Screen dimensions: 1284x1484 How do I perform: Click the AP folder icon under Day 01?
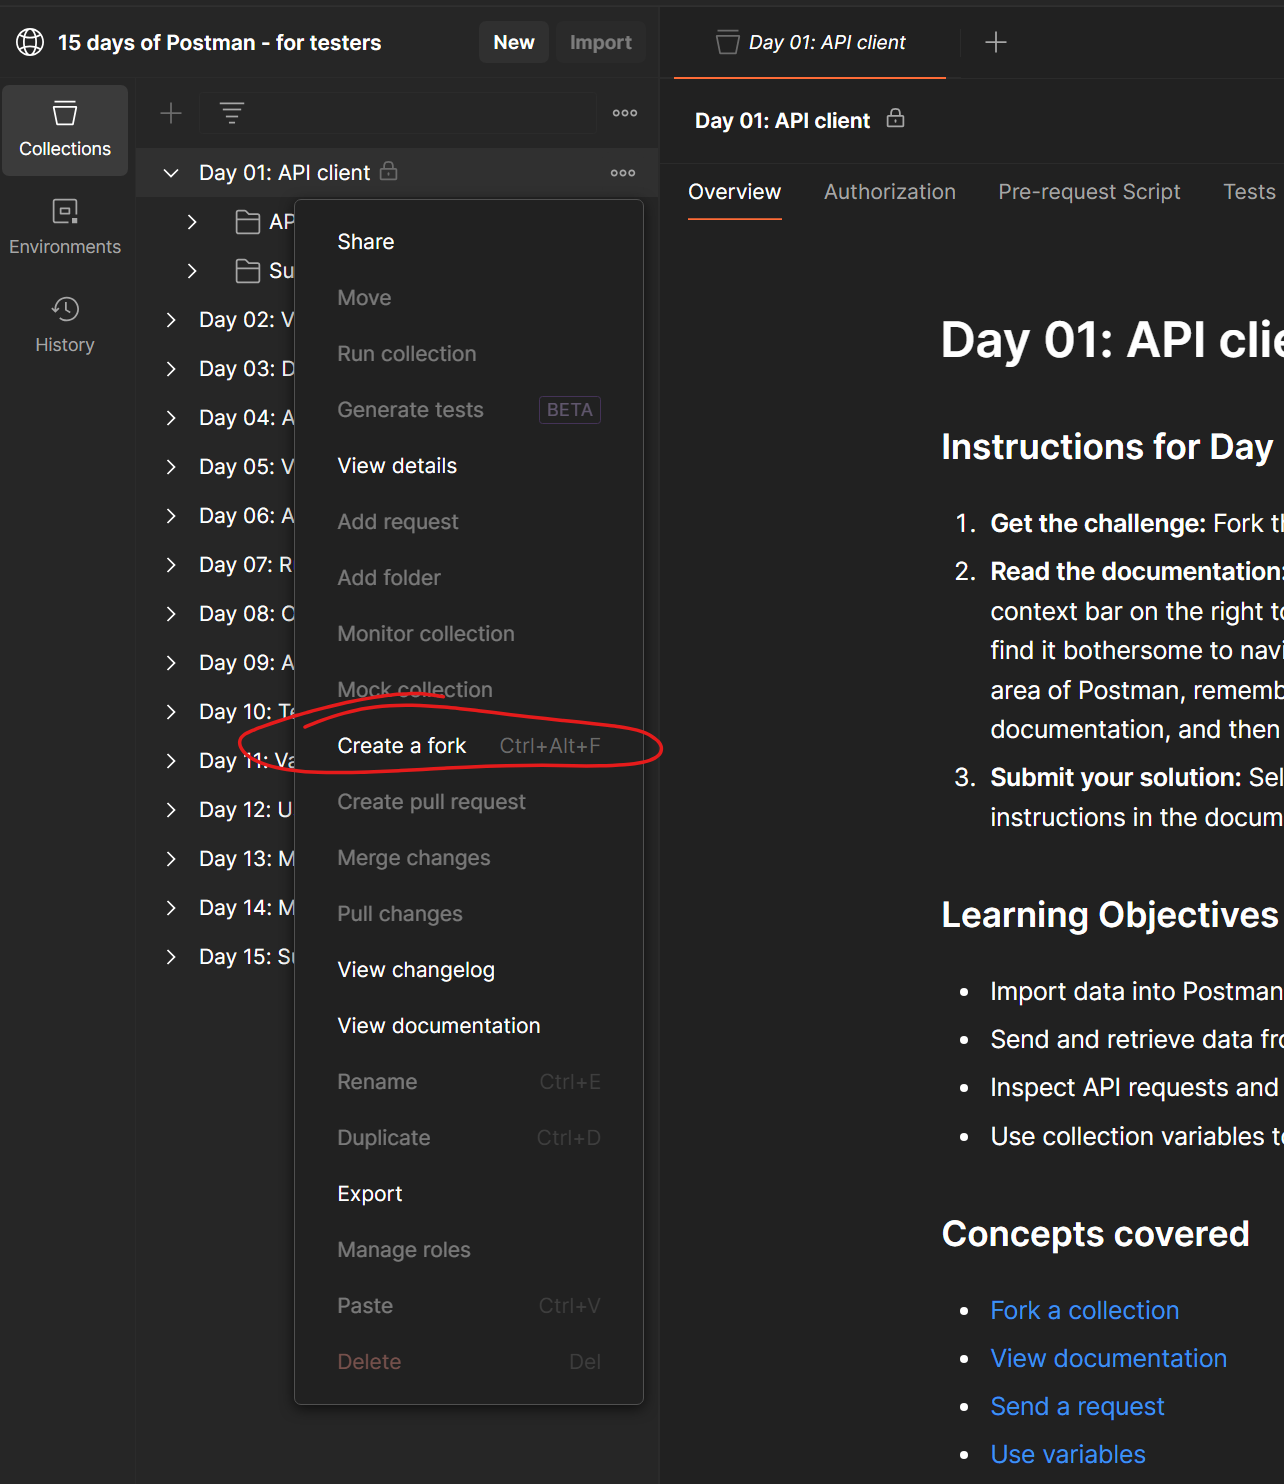(247, 221)
